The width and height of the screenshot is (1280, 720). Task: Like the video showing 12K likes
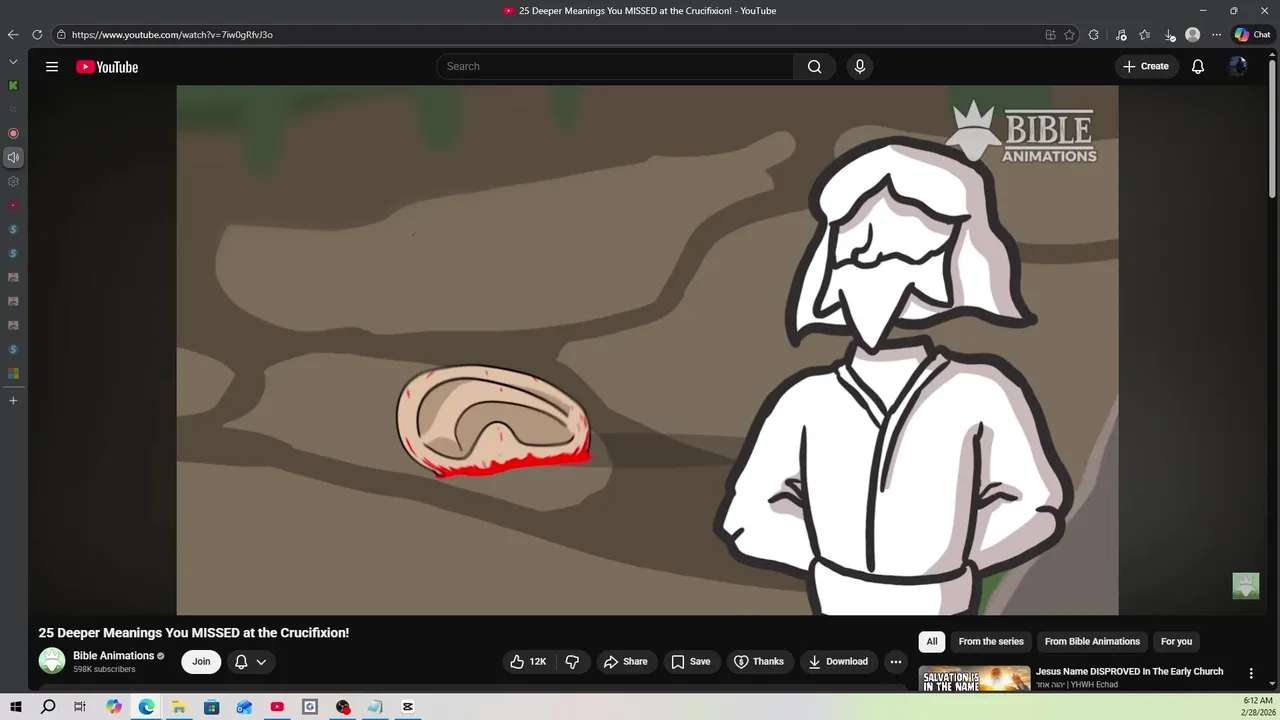pos(529,662)
